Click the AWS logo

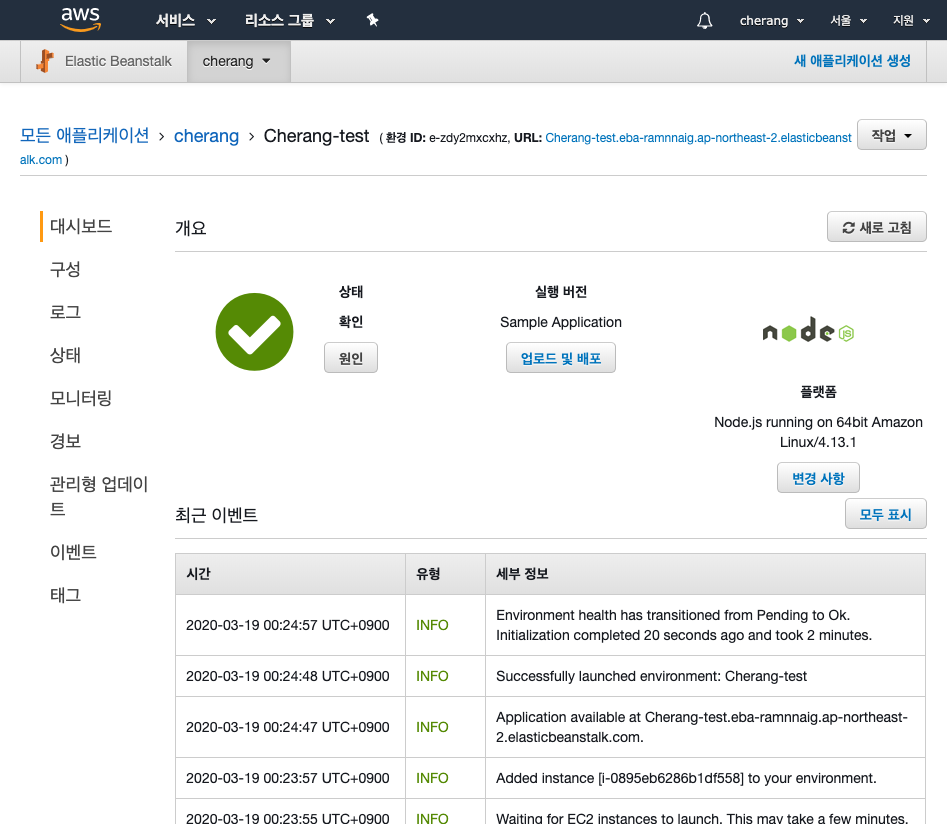(80, 19)
